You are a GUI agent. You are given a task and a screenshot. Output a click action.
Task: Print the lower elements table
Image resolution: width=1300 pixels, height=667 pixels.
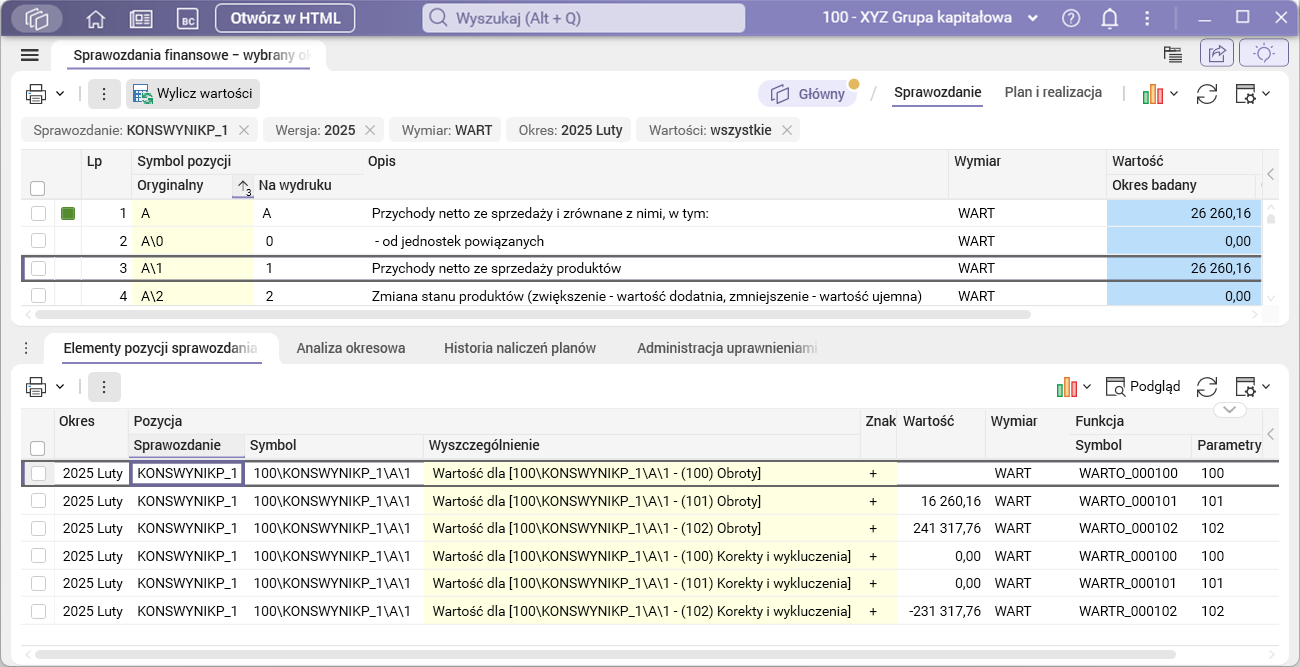click(x=36, y=387)
